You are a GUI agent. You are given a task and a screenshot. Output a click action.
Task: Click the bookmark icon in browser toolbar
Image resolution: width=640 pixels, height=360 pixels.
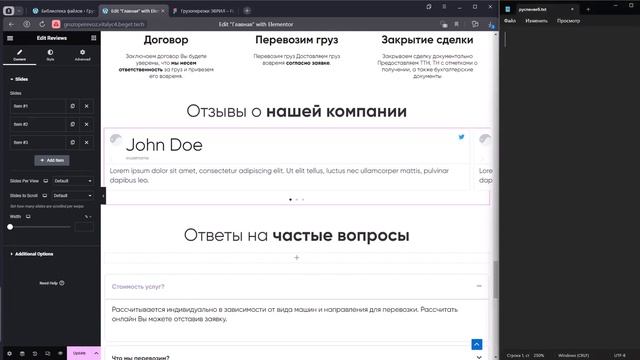[456, 24]
